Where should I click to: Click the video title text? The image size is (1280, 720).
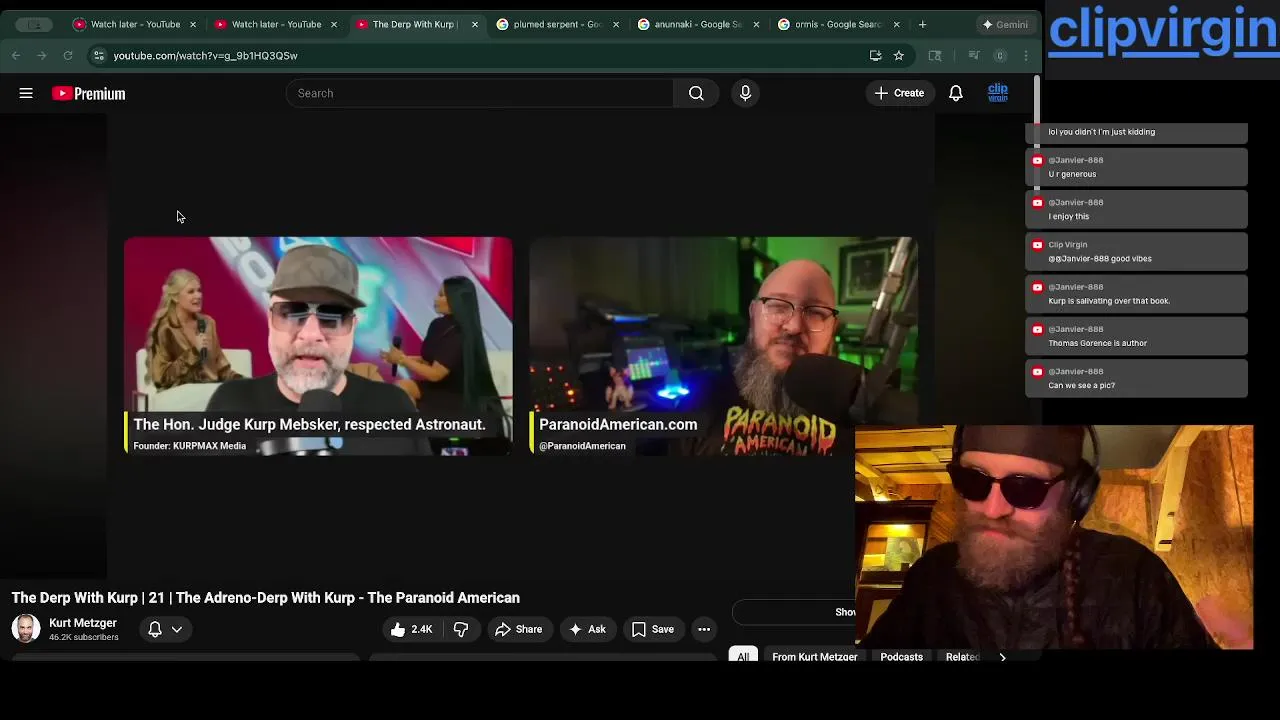[x=265, y=598]
